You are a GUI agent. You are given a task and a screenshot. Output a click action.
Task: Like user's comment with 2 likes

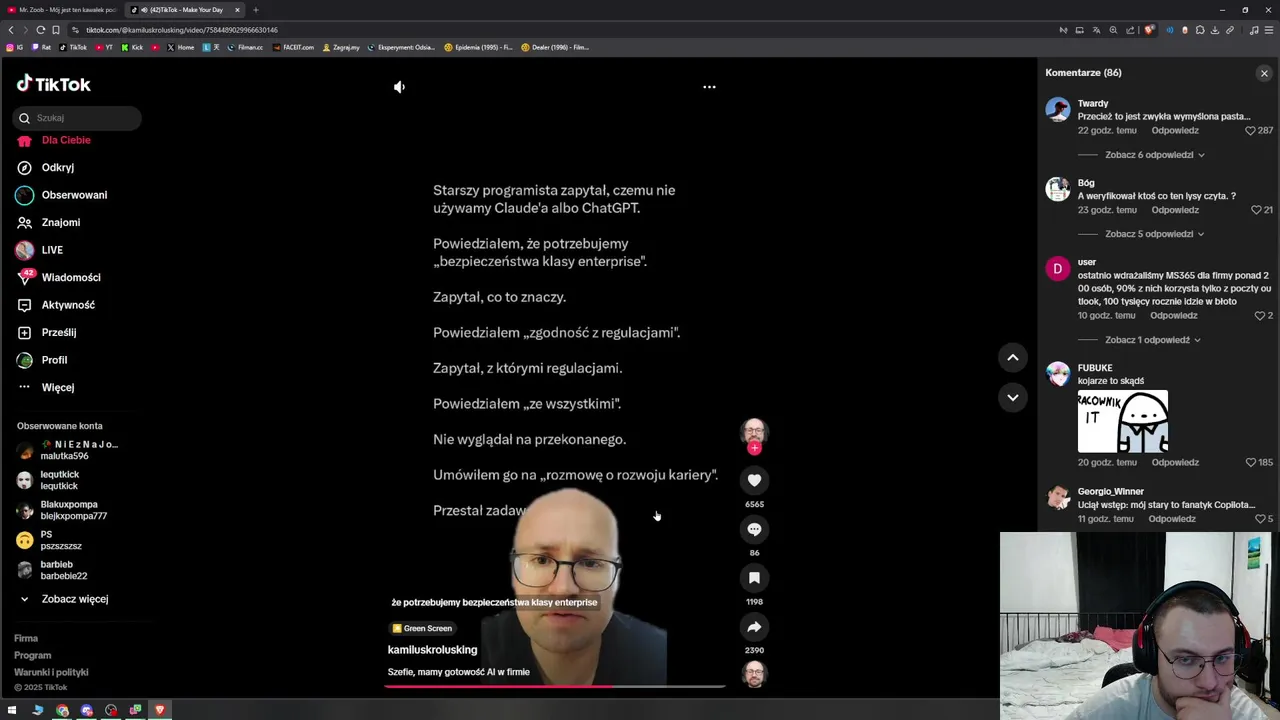click(x=1260, y=316)
